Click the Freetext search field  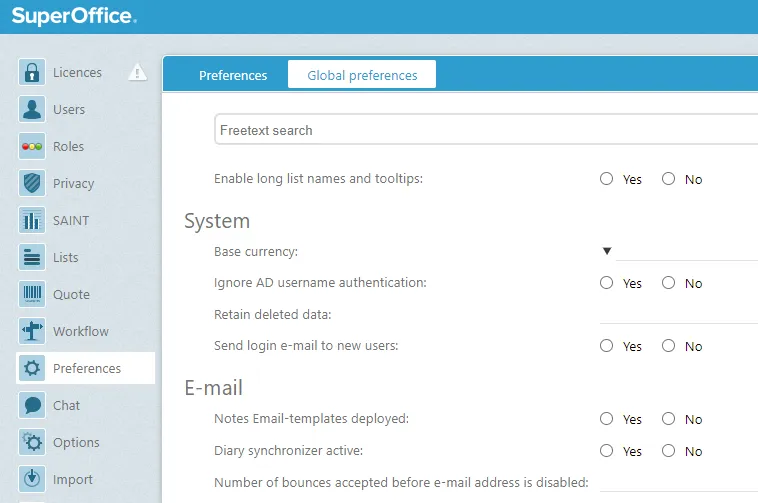pos(485,131)
